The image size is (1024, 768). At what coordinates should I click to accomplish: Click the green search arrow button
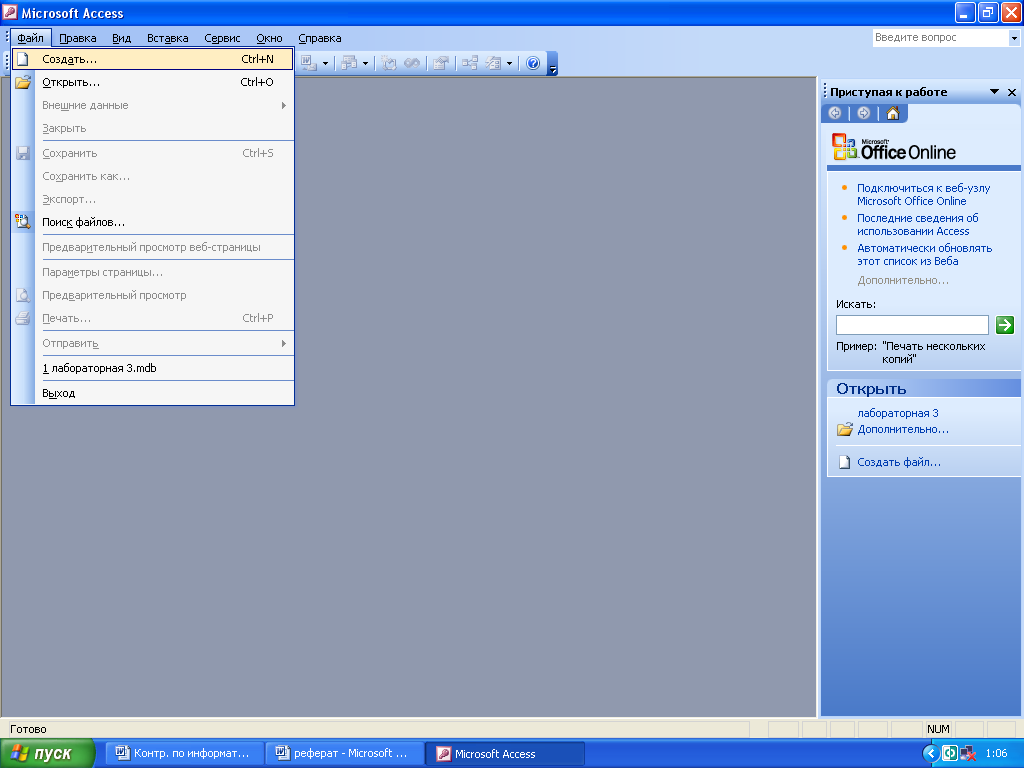(1004, 325)
